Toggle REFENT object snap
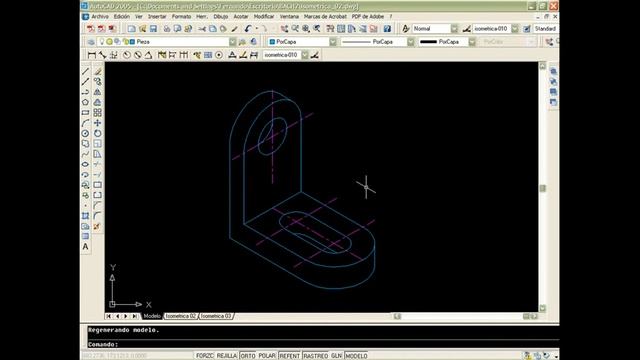 tap(289, 356)
